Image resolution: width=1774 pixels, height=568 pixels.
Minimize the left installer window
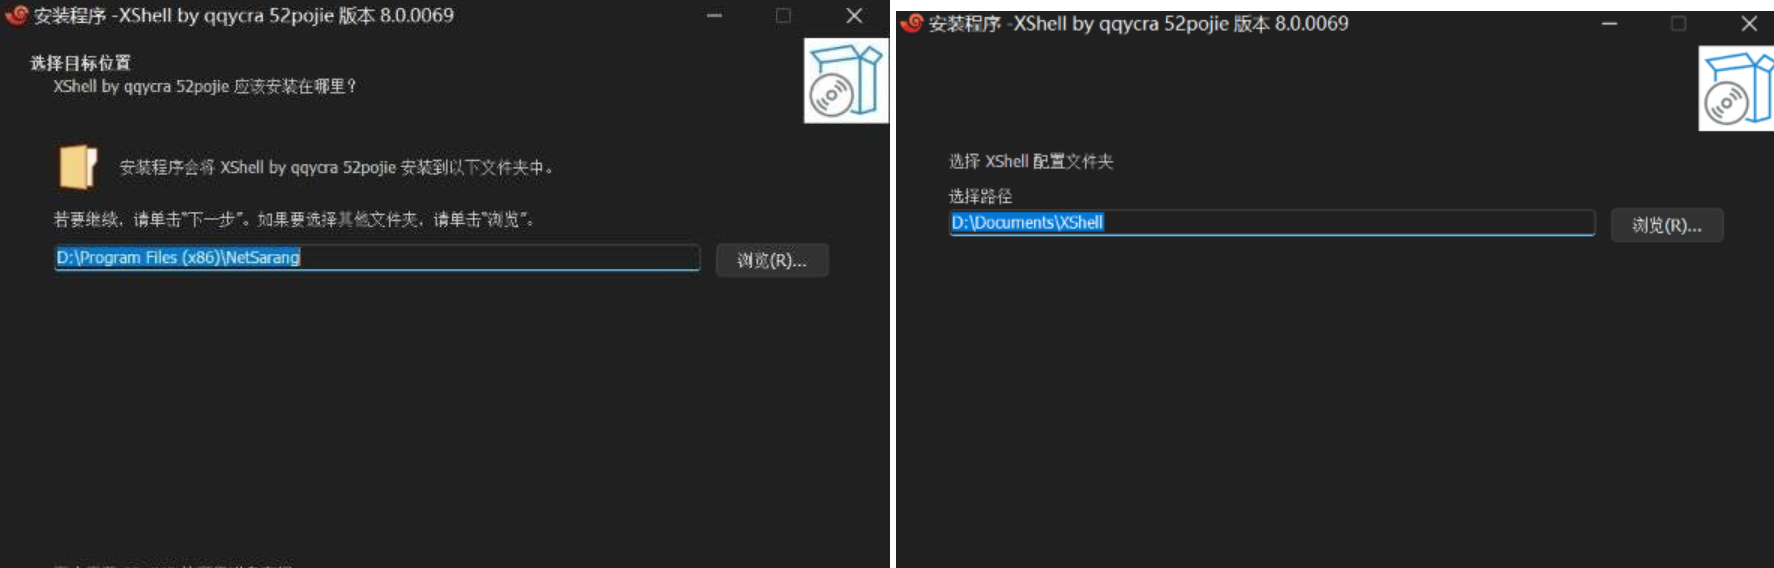(714, 16)
